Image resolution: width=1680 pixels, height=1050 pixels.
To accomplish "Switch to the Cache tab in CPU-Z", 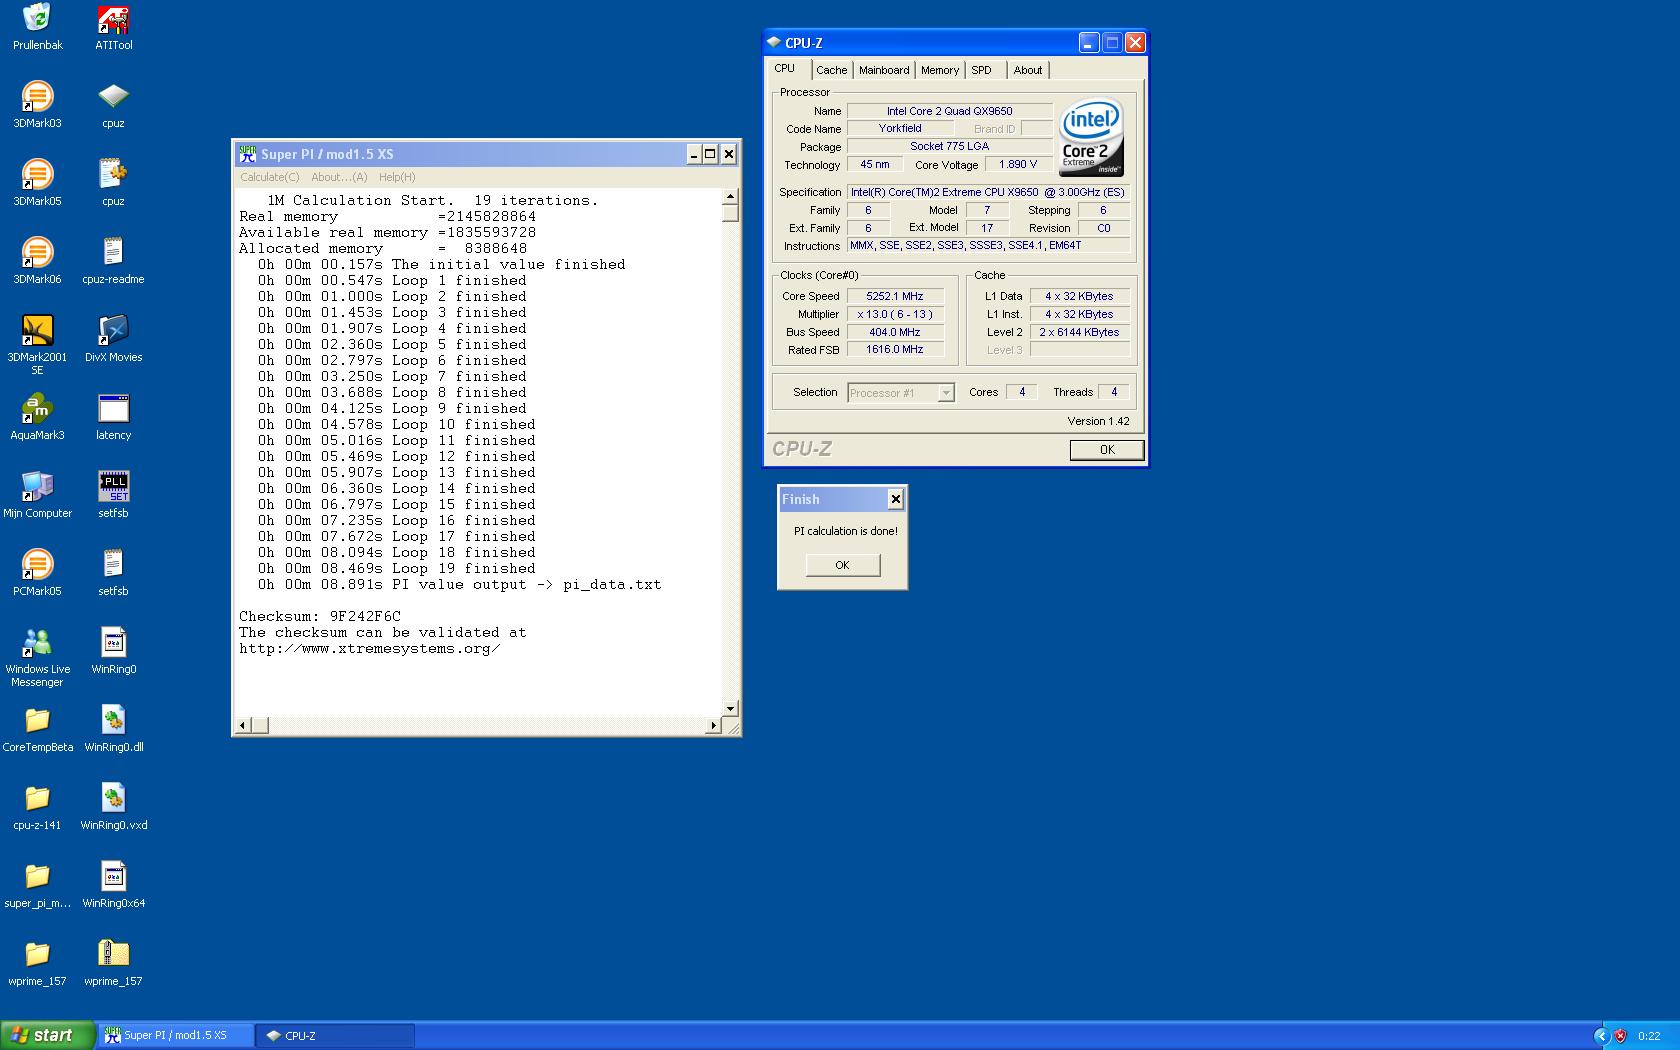I will 831,70.
